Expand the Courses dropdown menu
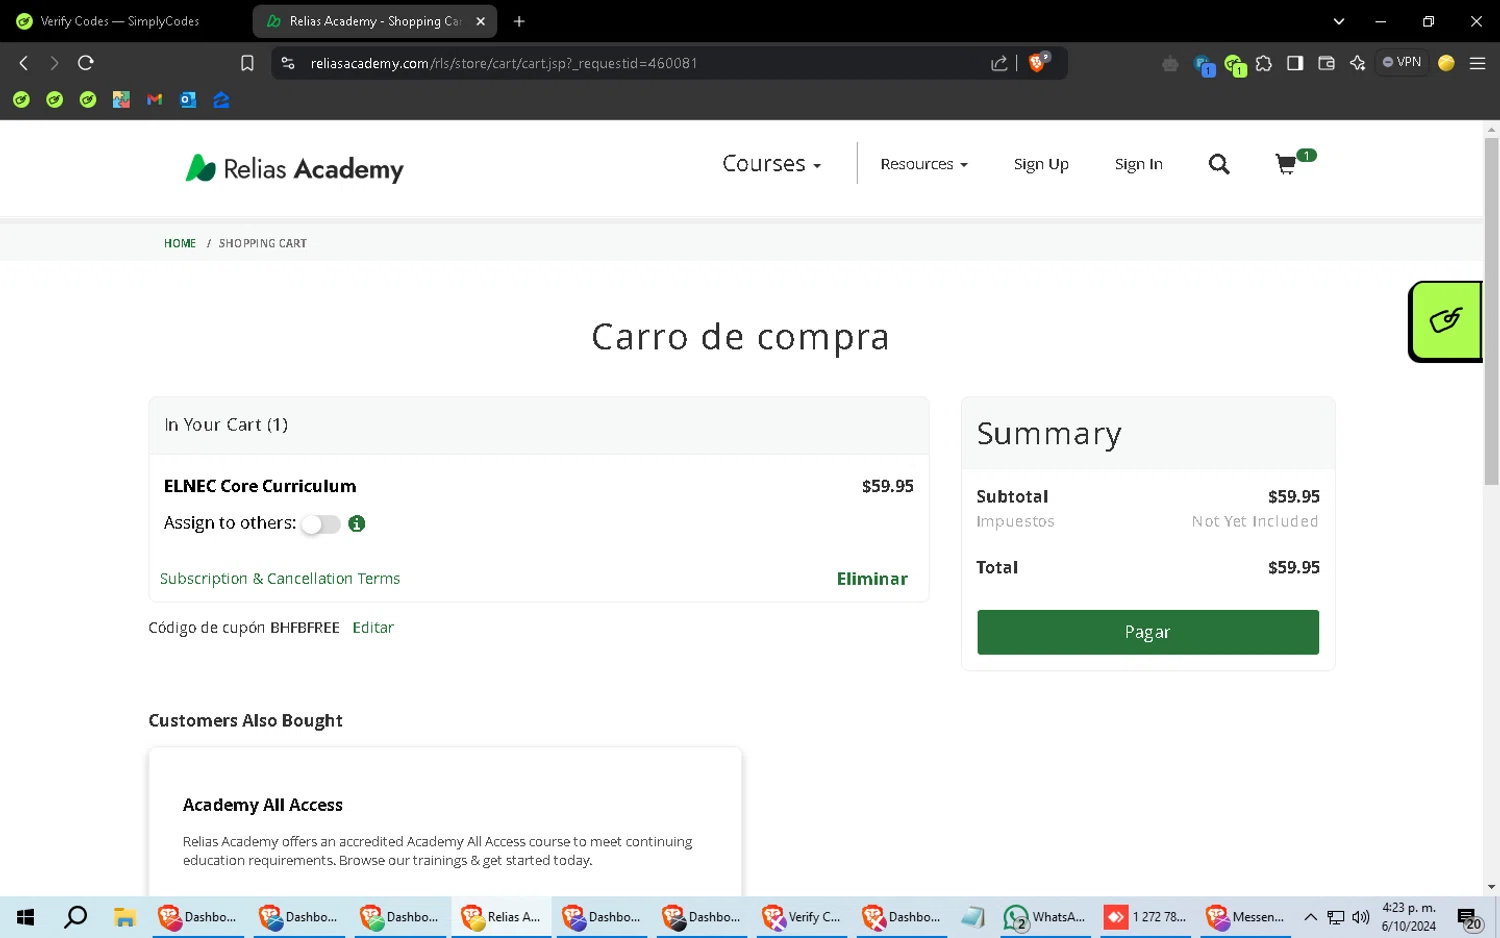 point(771,164)
